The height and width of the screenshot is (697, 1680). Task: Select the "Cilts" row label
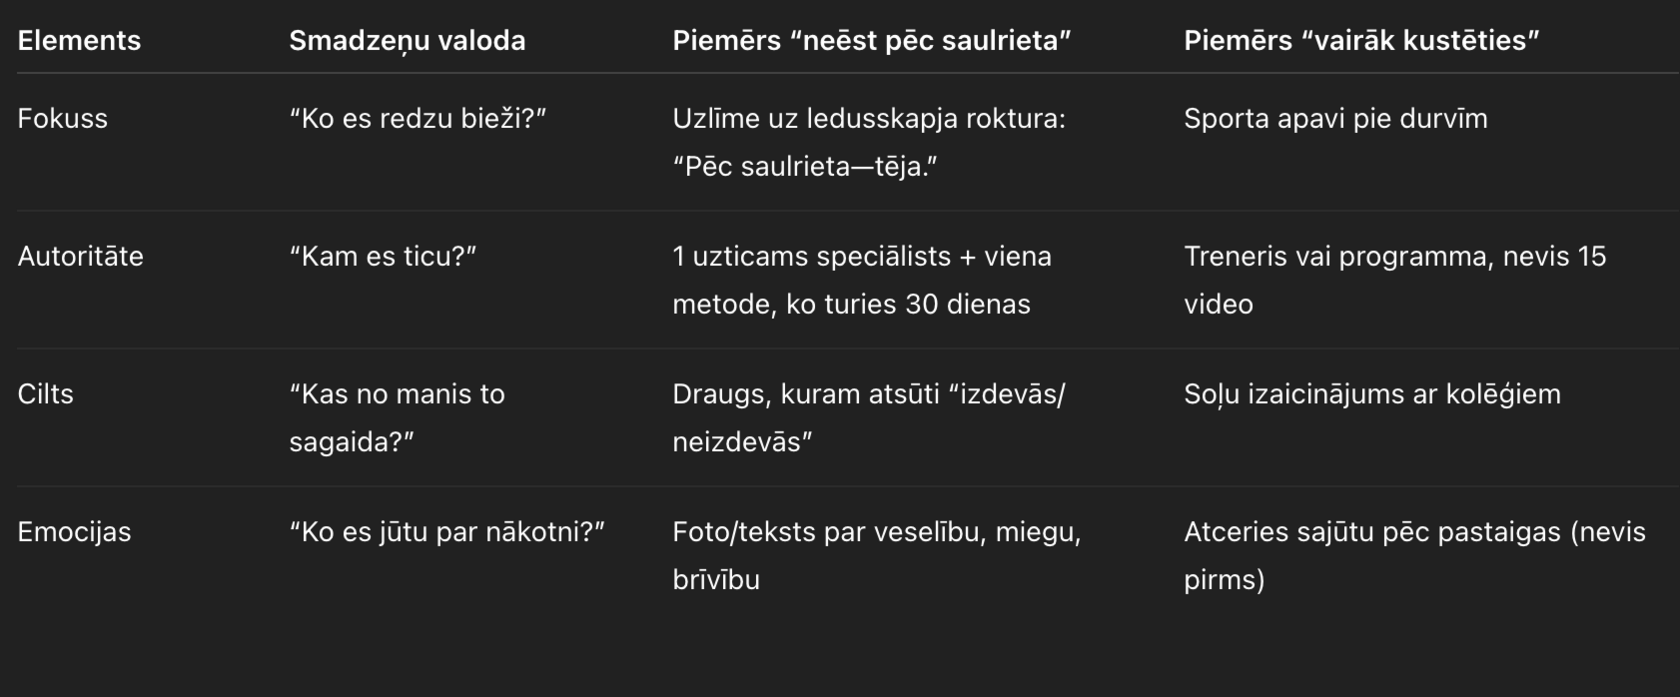45,394
